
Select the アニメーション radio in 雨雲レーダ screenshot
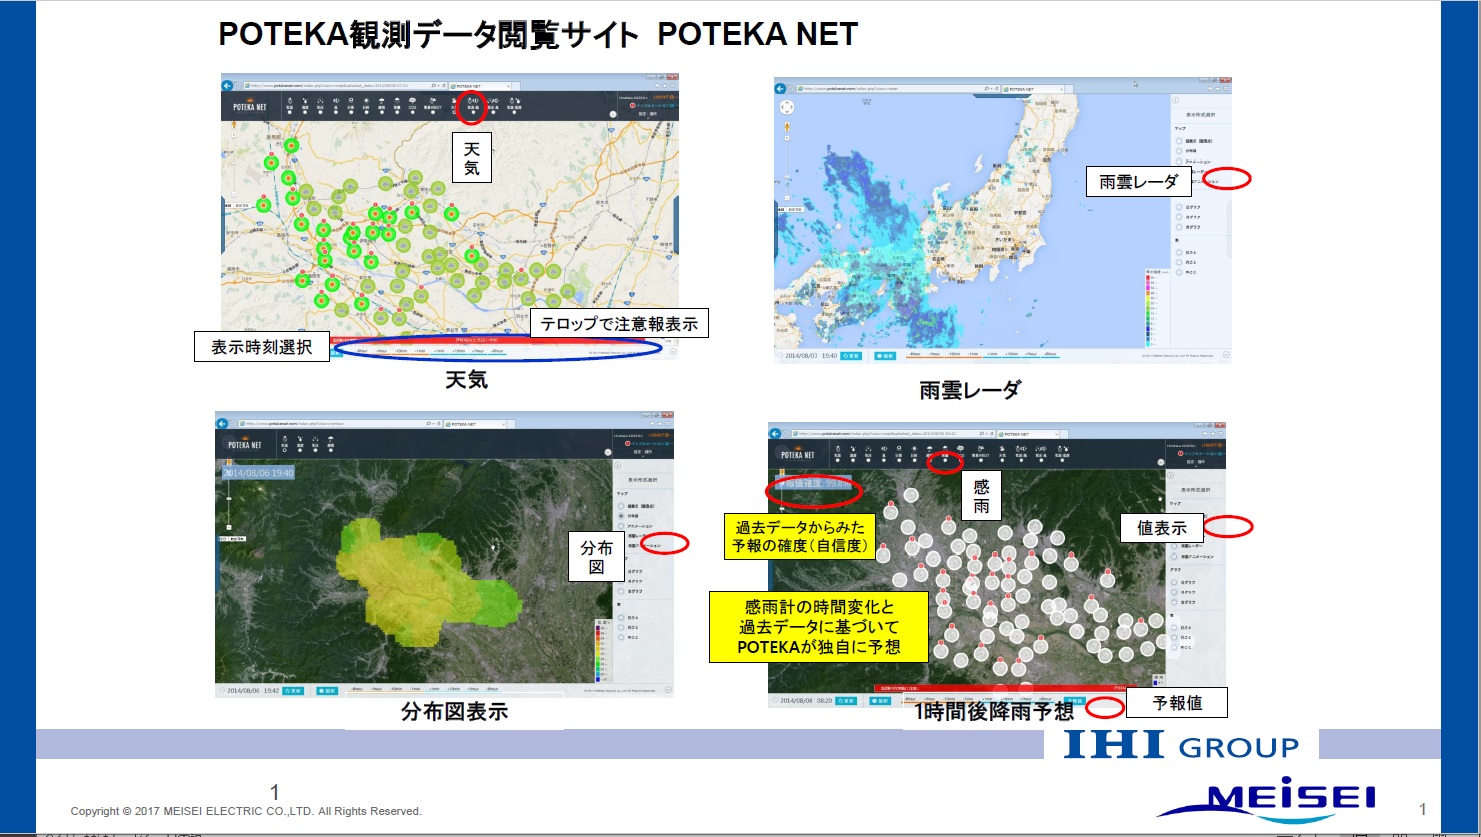point(1179,161)
